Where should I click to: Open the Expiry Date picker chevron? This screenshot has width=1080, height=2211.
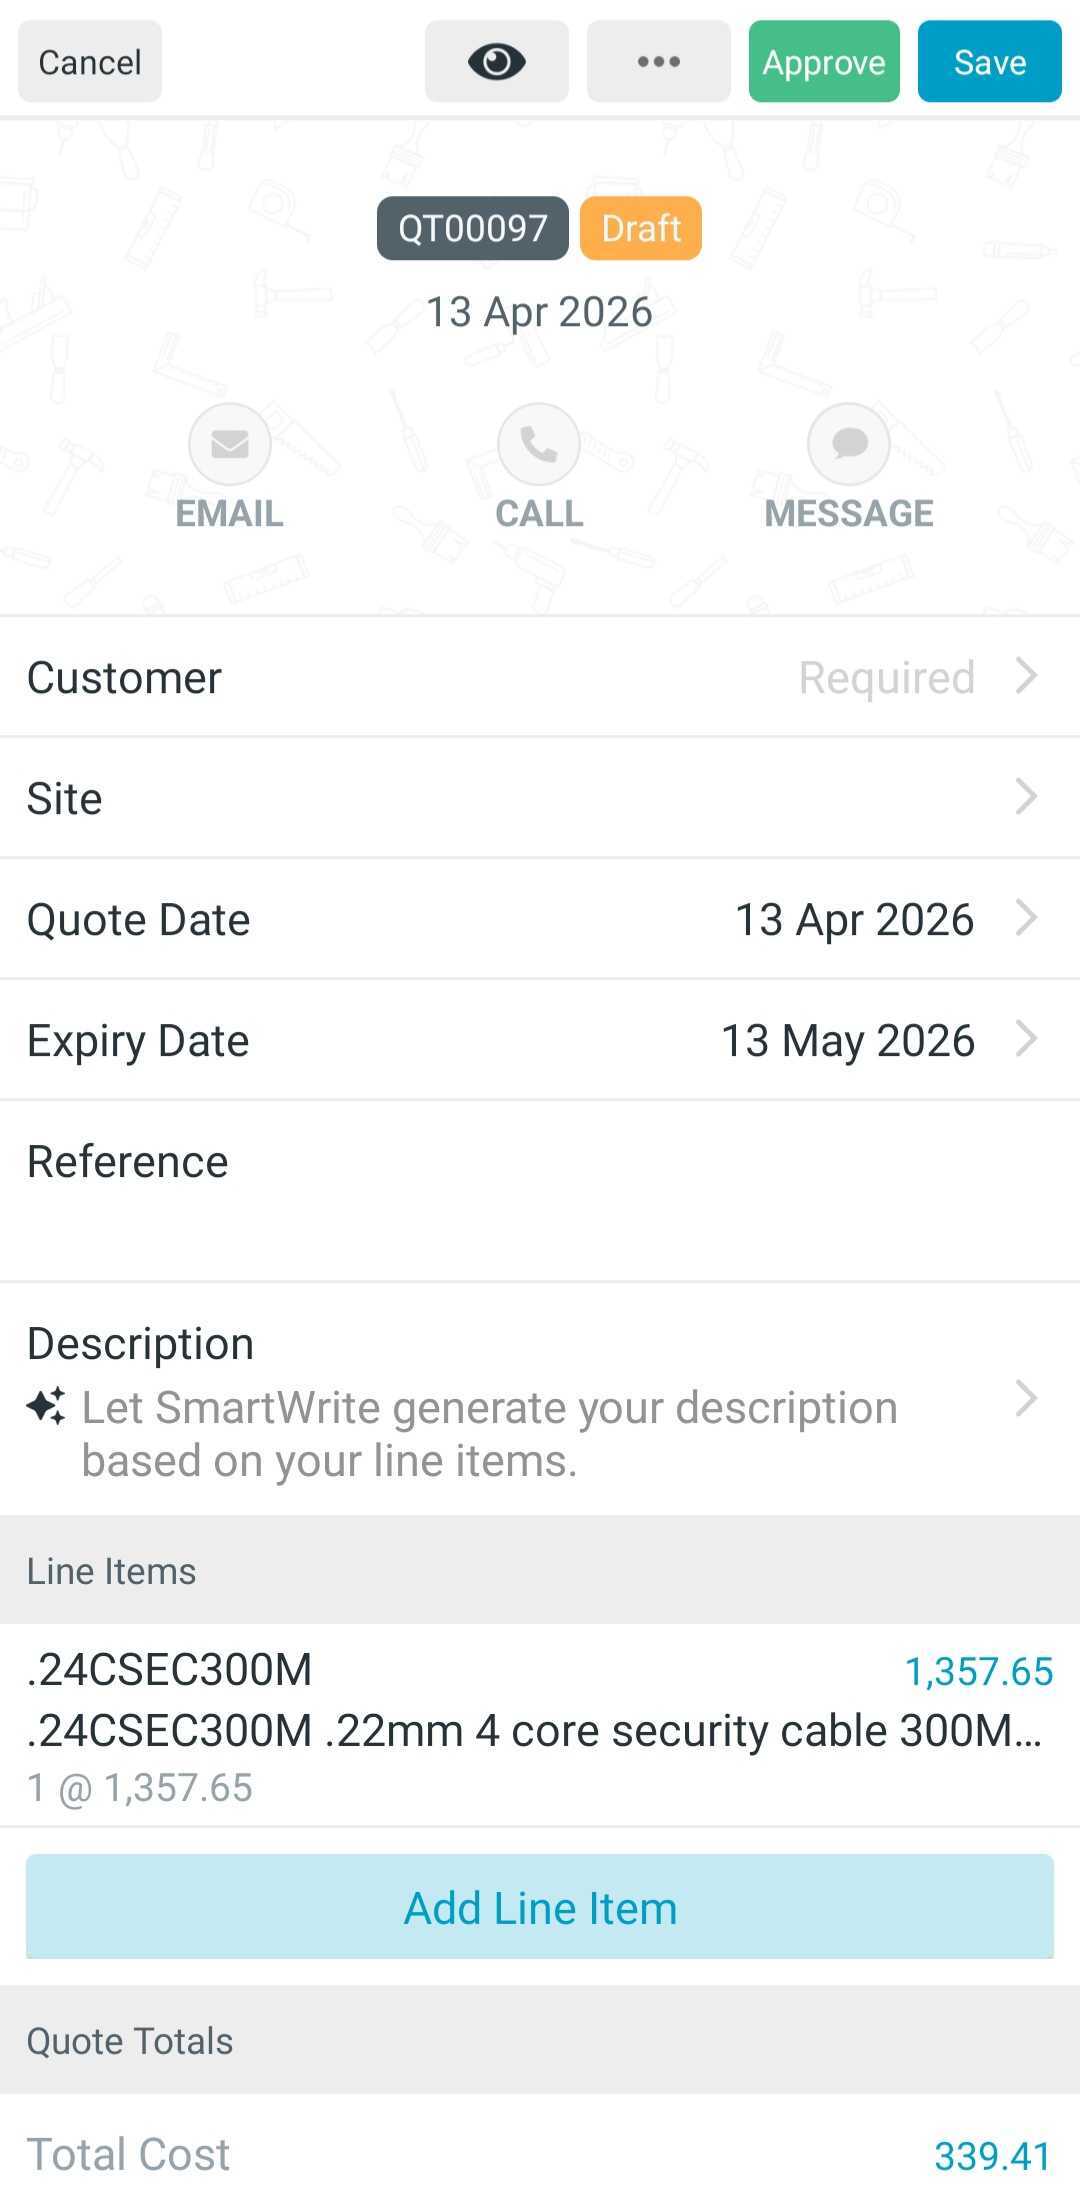click(x=1026, y=1039)
